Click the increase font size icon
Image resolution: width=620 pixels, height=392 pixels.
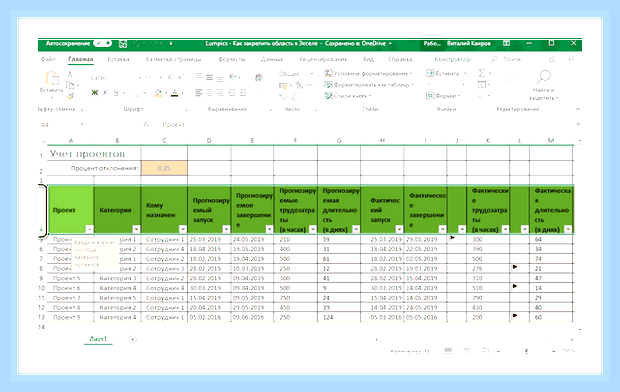tap(170, 77)
